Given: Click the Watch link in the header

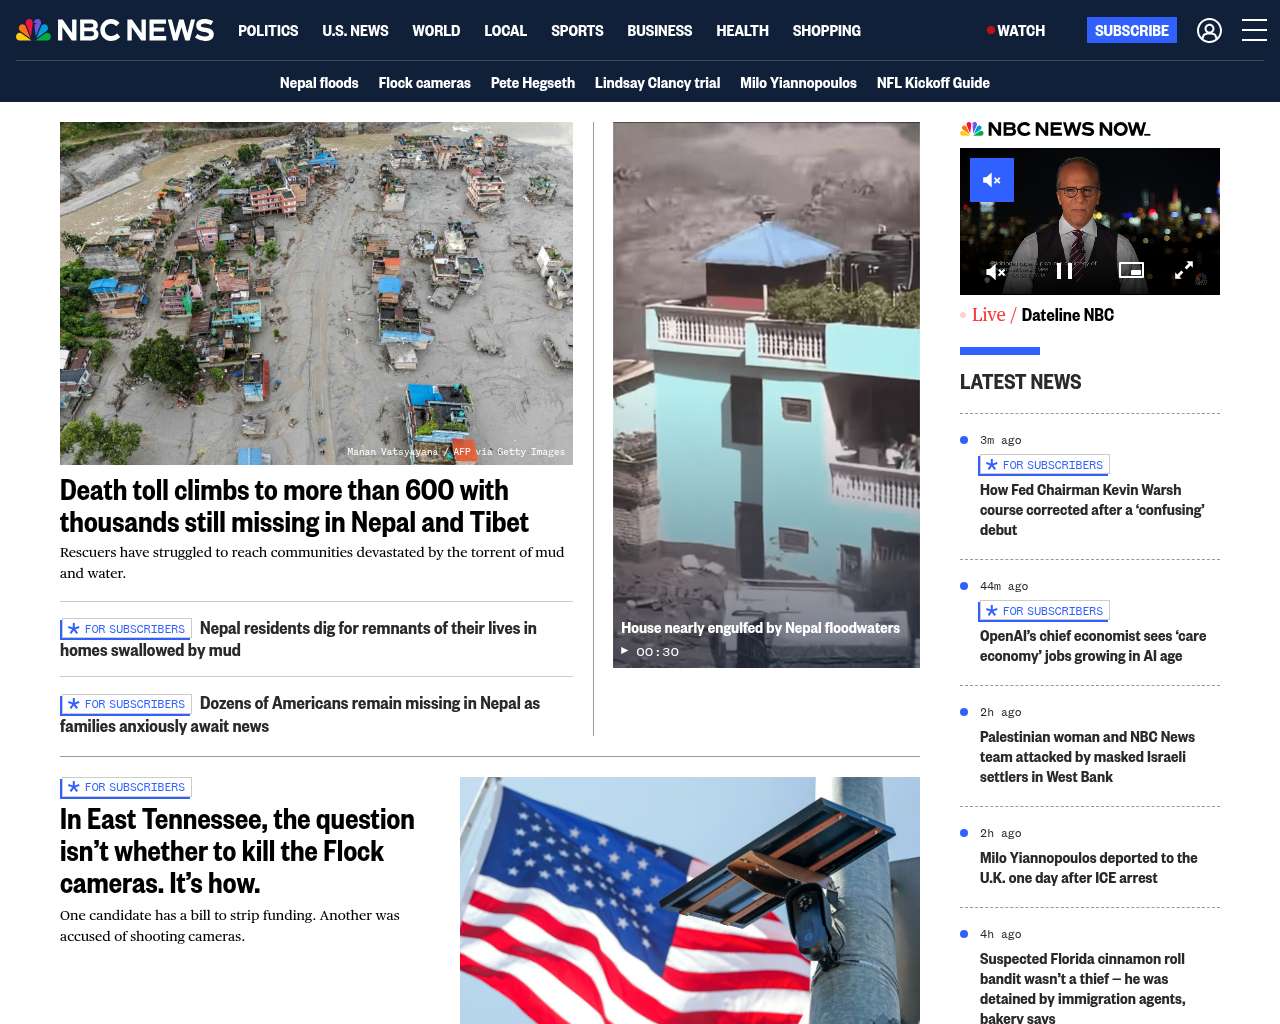Looking at the screenshot, I should click(1016, 30).
